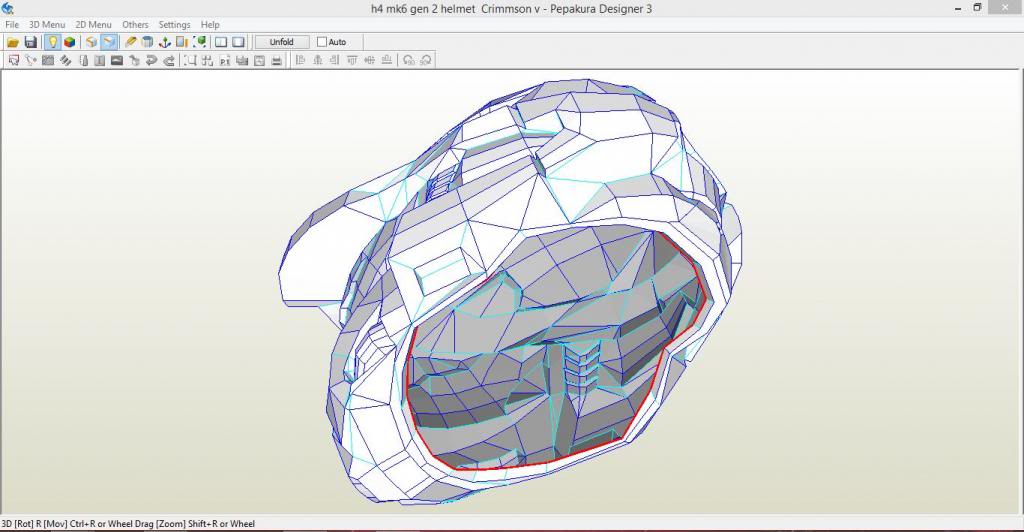Minimize the Pepakura Designer window

pos(957,8)
